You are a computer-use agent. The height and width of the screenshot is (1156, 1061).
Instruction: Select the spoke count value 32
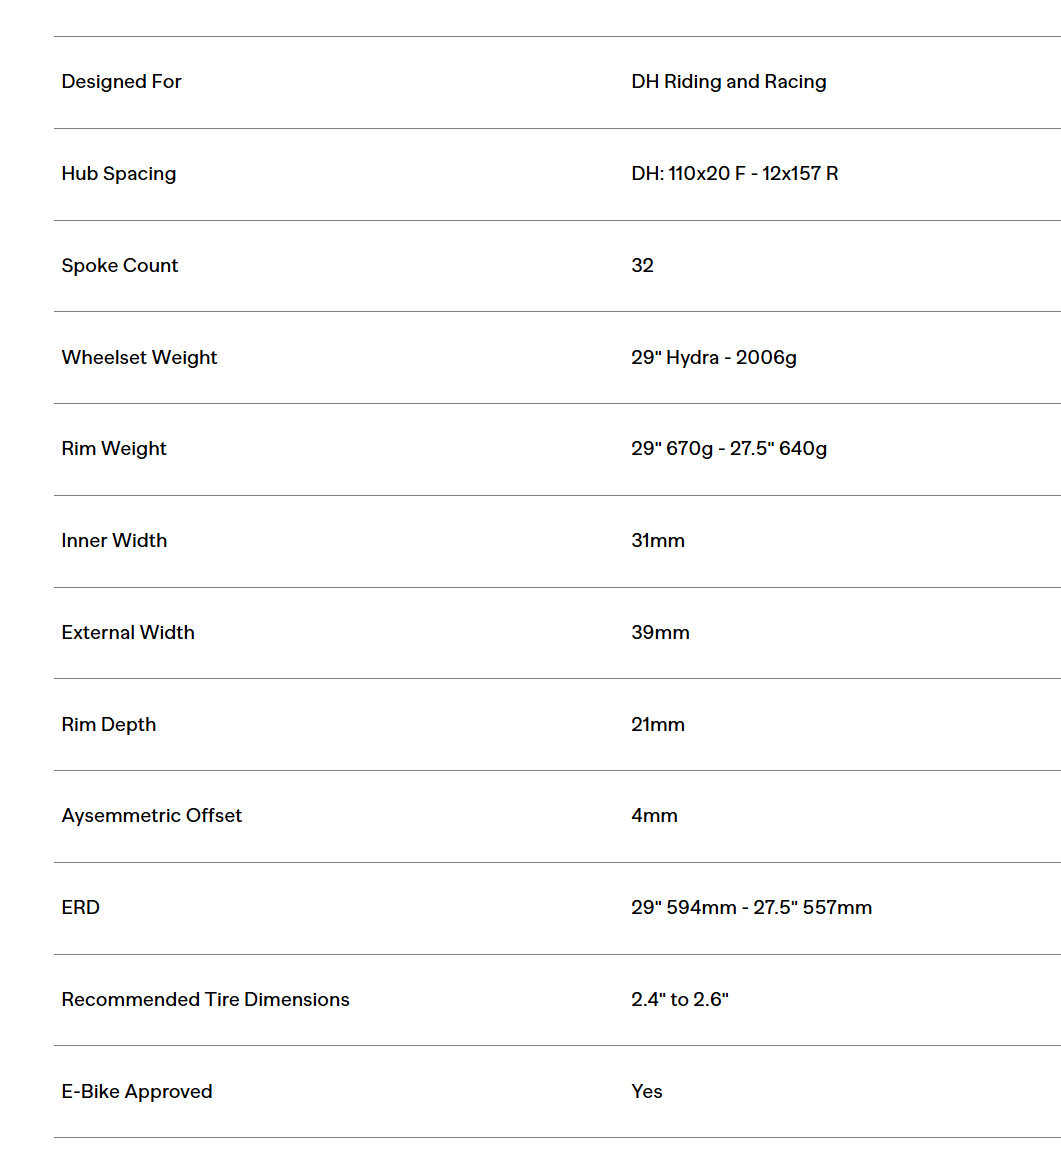coord(642,265)
